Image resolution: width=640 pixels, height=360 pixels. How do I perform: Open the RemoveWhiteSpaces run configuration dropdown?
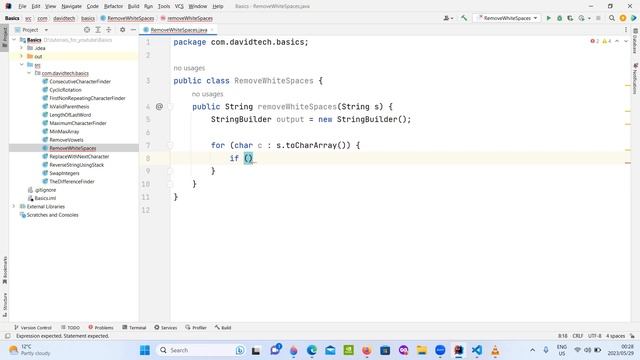tap(506, 18)
